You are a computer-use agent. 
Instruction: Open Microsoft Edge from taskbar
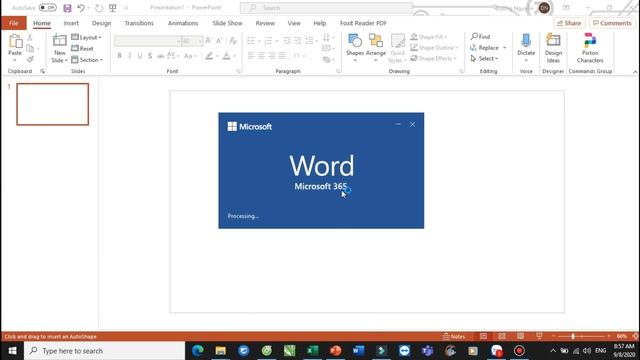198,351
